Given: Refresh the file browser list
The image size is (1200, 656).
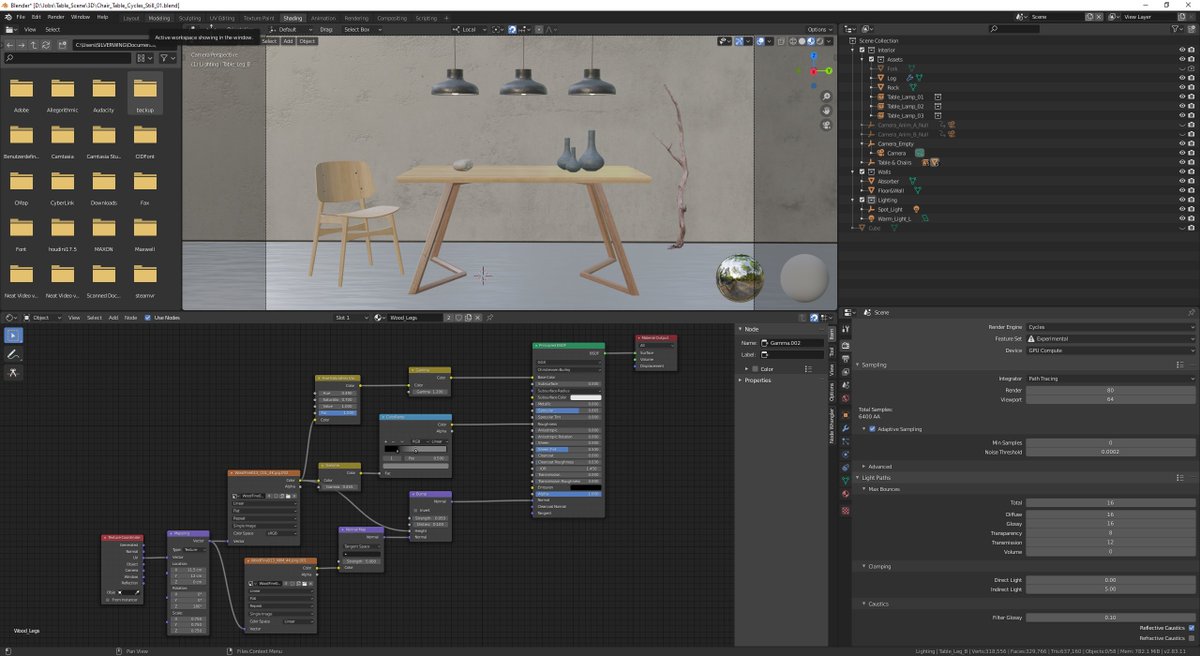Looking at the screenshot, I should tap(47, 44).
